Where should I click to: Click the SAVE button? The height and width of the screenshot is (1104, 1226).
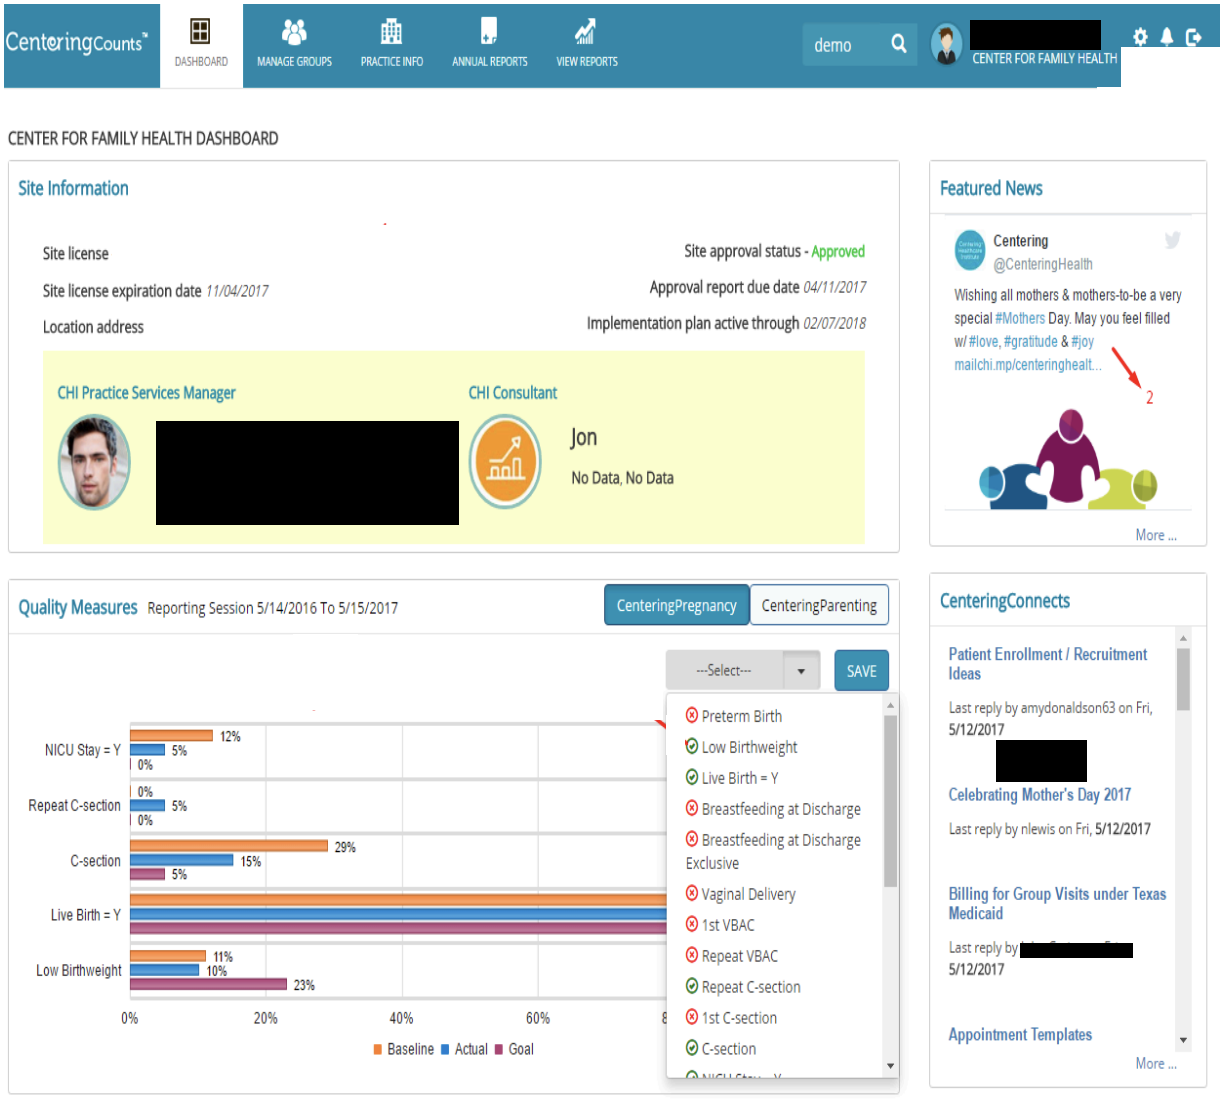tap(861, 671)
